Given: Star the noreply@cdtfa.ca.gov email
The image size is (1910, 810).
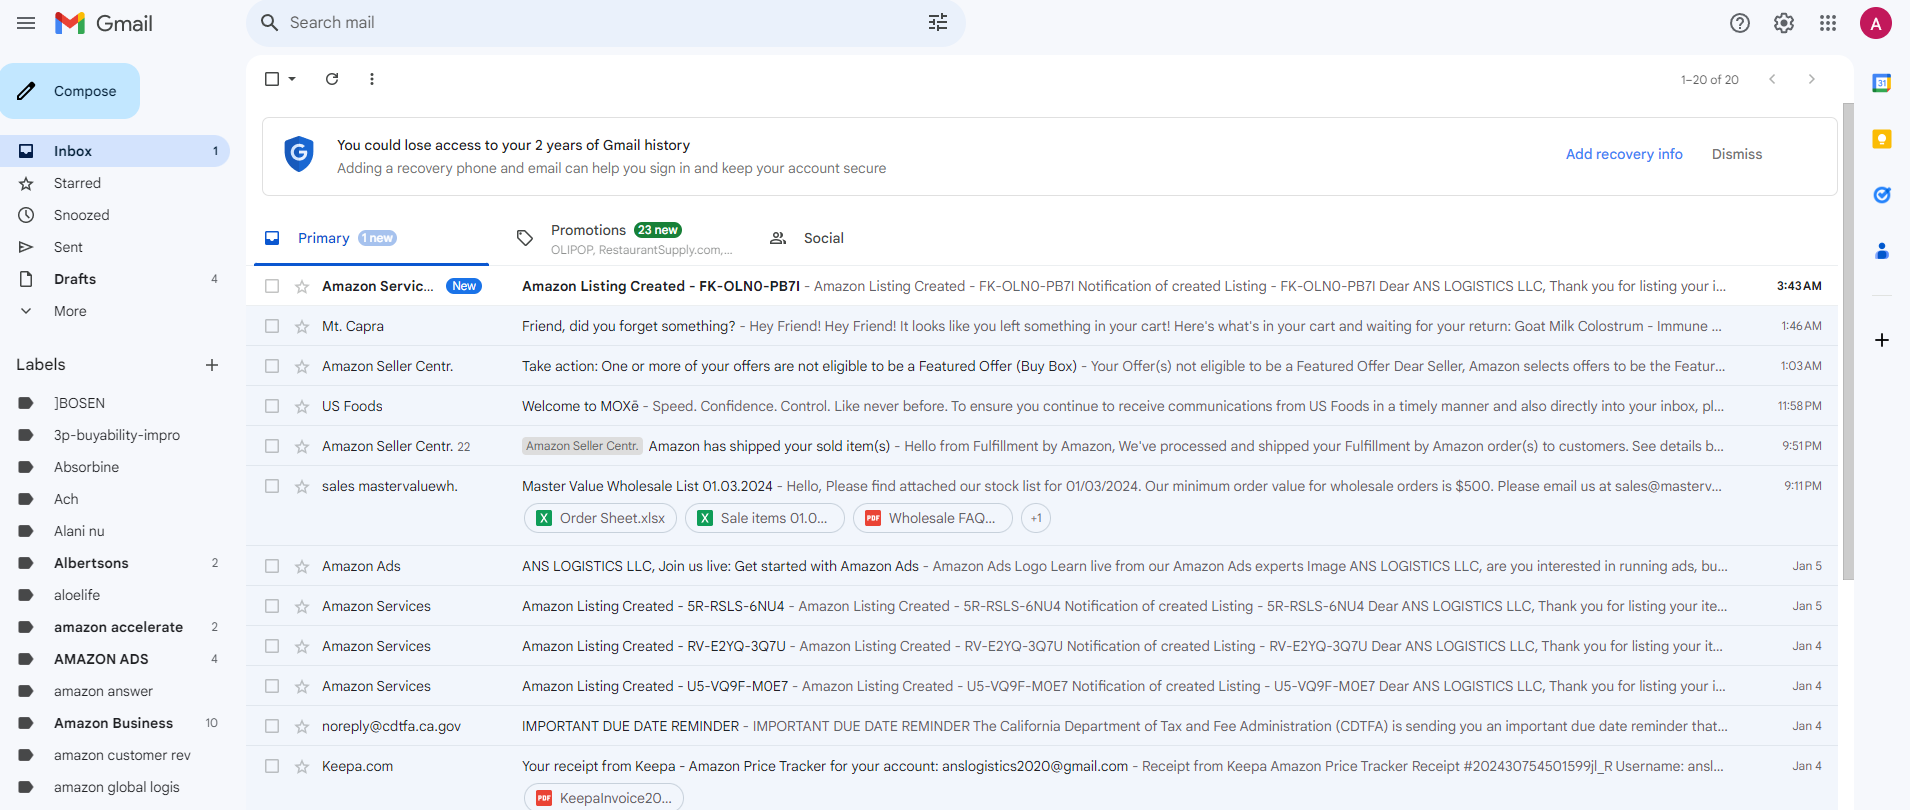Looking at the screenshot, I should tap(302, 726).
